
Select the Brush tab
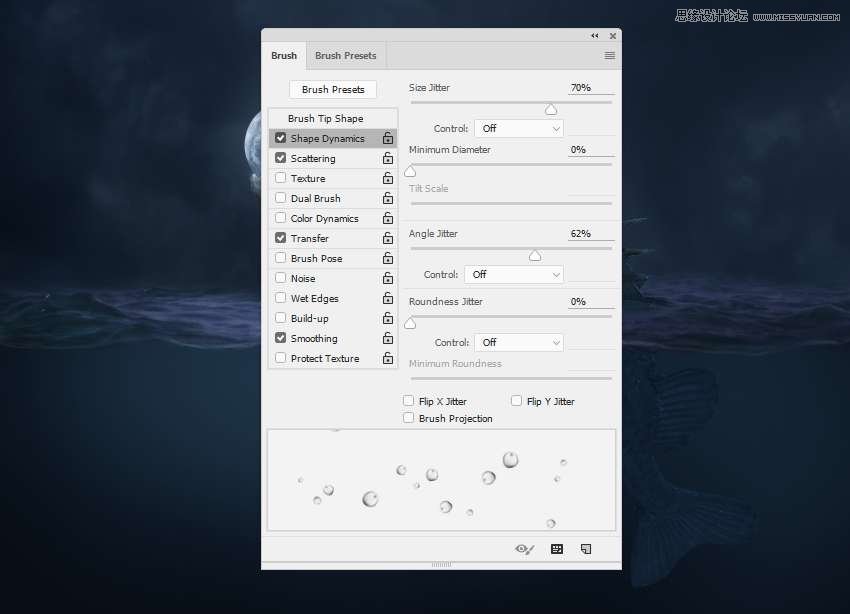point(284,56)
